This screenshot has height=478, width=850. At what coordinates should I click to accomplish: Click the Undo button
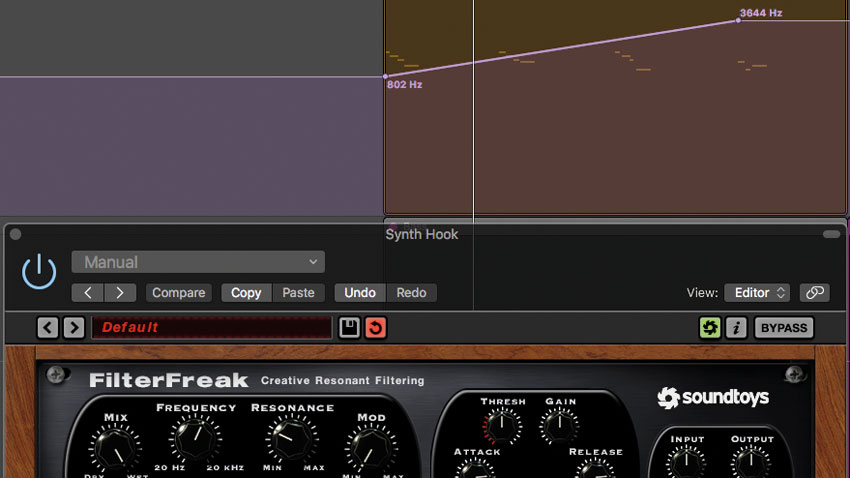coord(360,293)
